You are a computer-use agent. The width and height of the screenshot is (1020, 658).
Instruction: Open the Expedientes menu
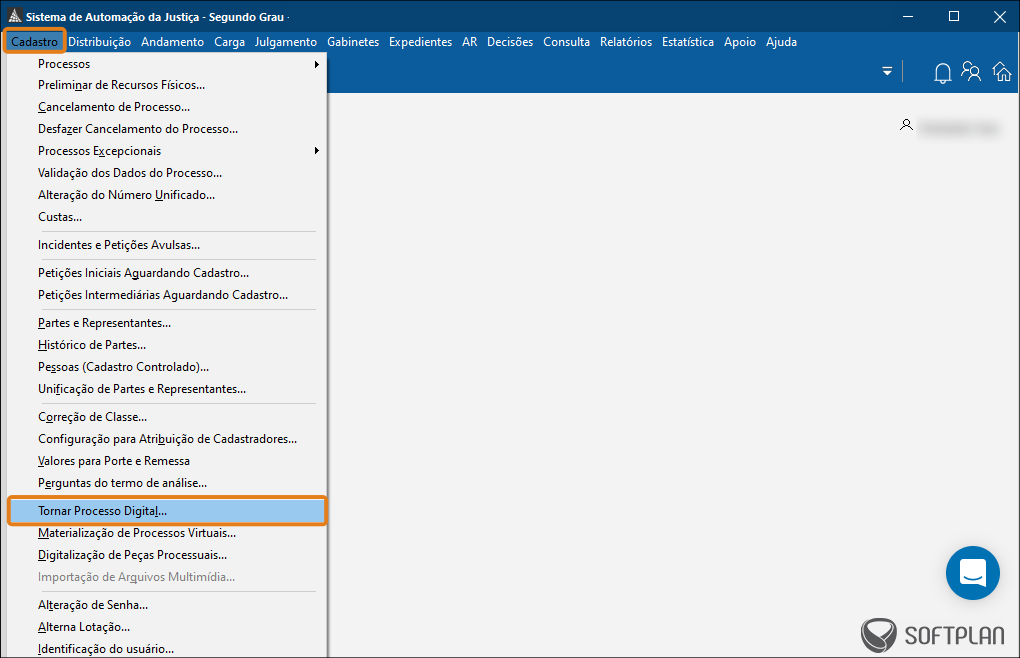click(x=420, y=42)
